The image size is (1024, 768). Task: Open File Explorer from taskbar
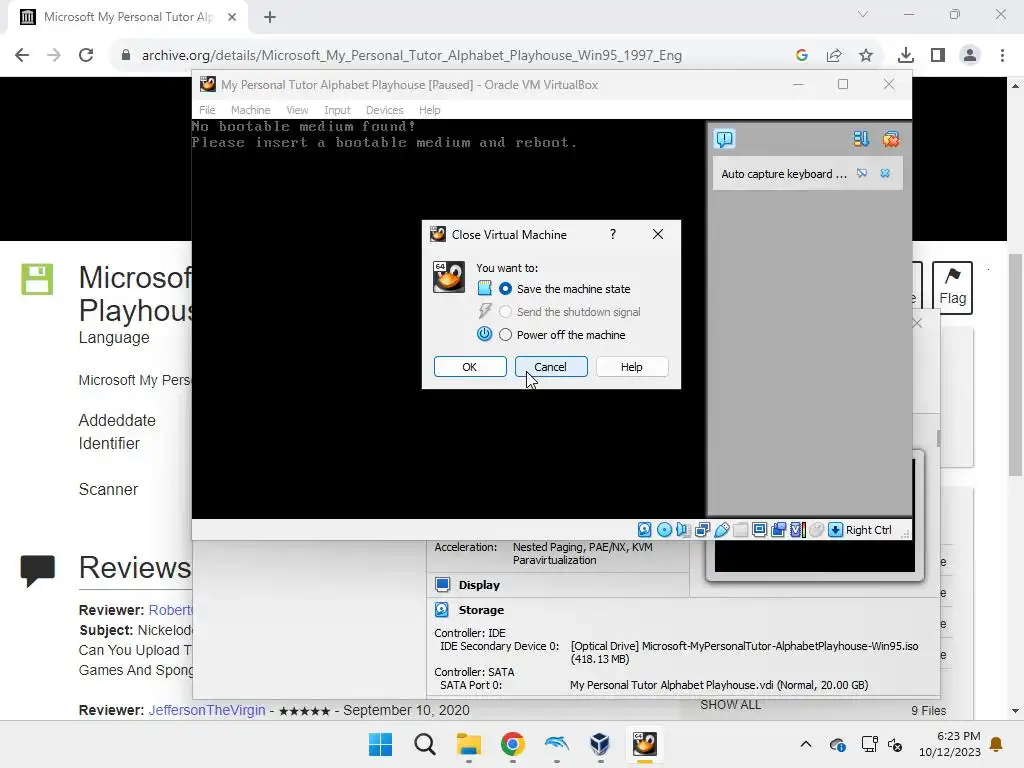468,744
